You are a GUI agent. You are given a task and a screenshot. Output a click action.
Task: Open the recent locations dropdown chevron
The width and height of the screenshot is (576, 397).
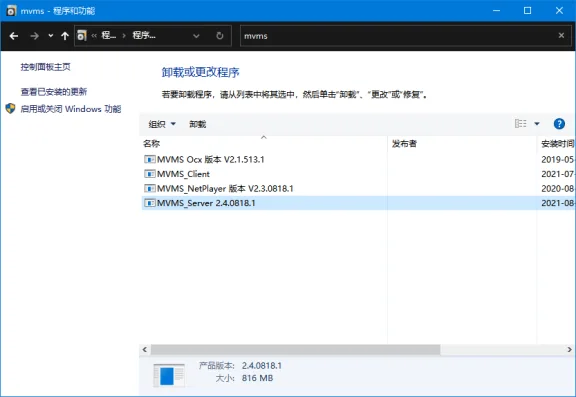pyautogui.click(x=51, y=36)
